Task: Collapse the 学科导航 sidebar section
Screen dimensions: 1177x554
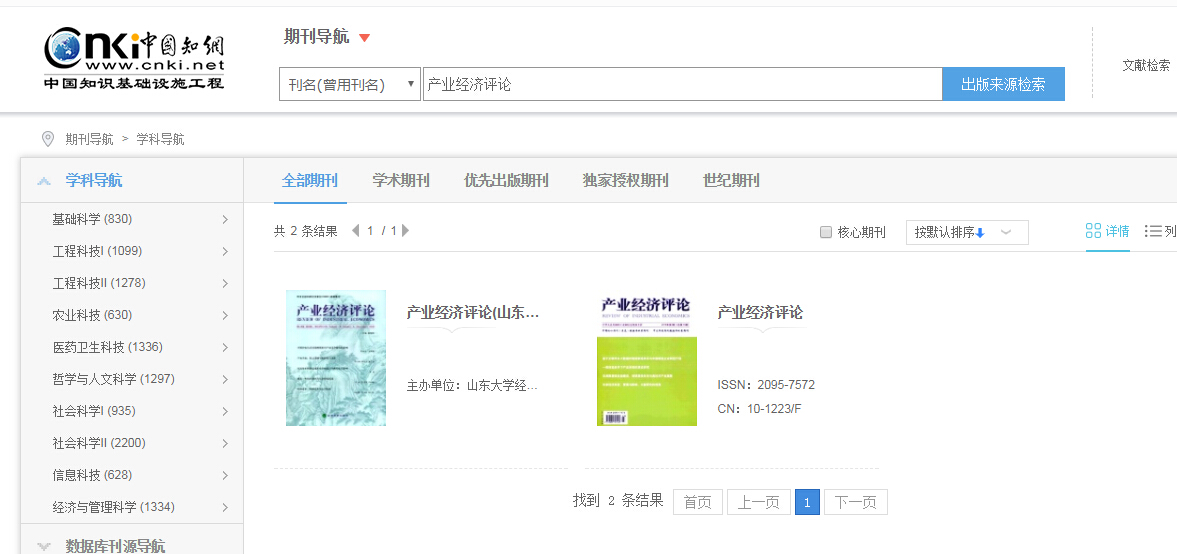Action: [x=44, y=181]
